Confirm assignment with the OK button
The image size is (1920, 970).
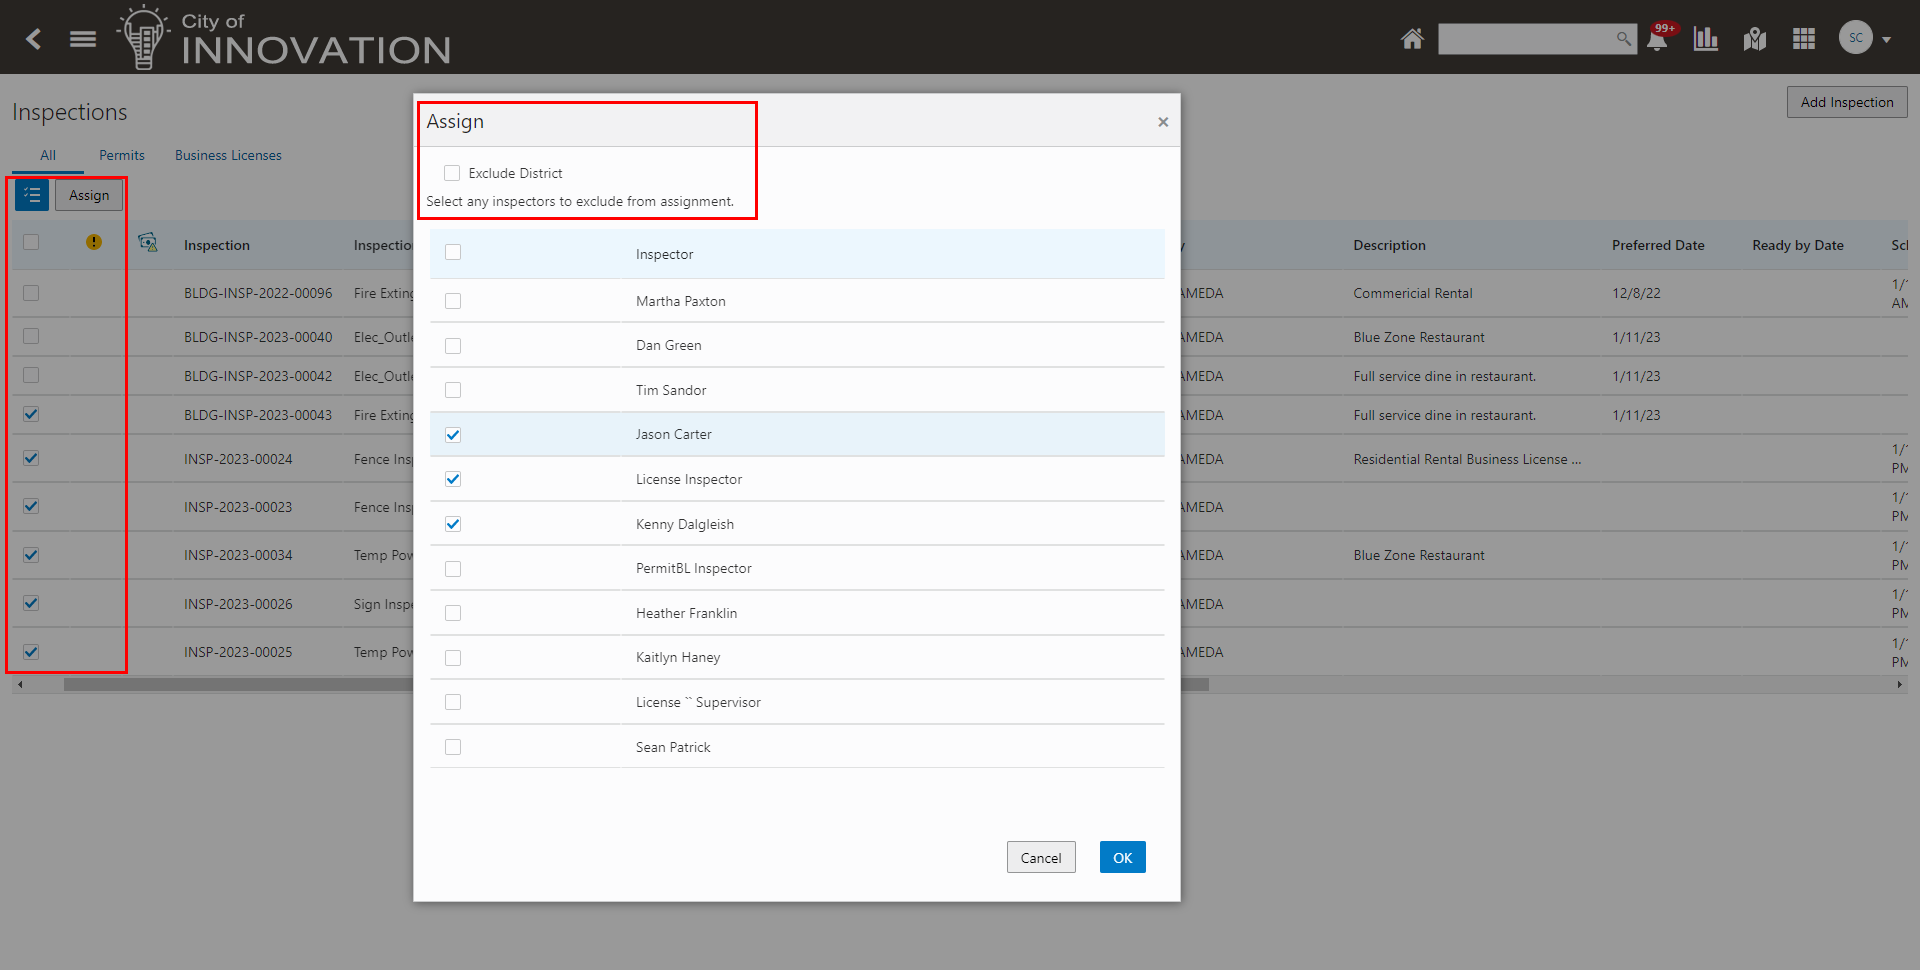(x=1122, y=857)
